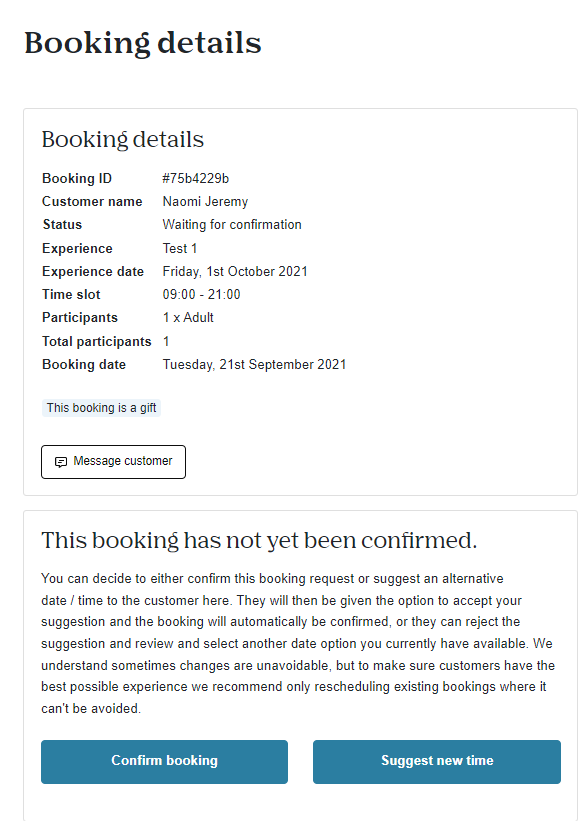Click the booking date Tuesday, 21st September 2021
The height and width of the screenshot is (821, 581).
click(x=254, y=364)
